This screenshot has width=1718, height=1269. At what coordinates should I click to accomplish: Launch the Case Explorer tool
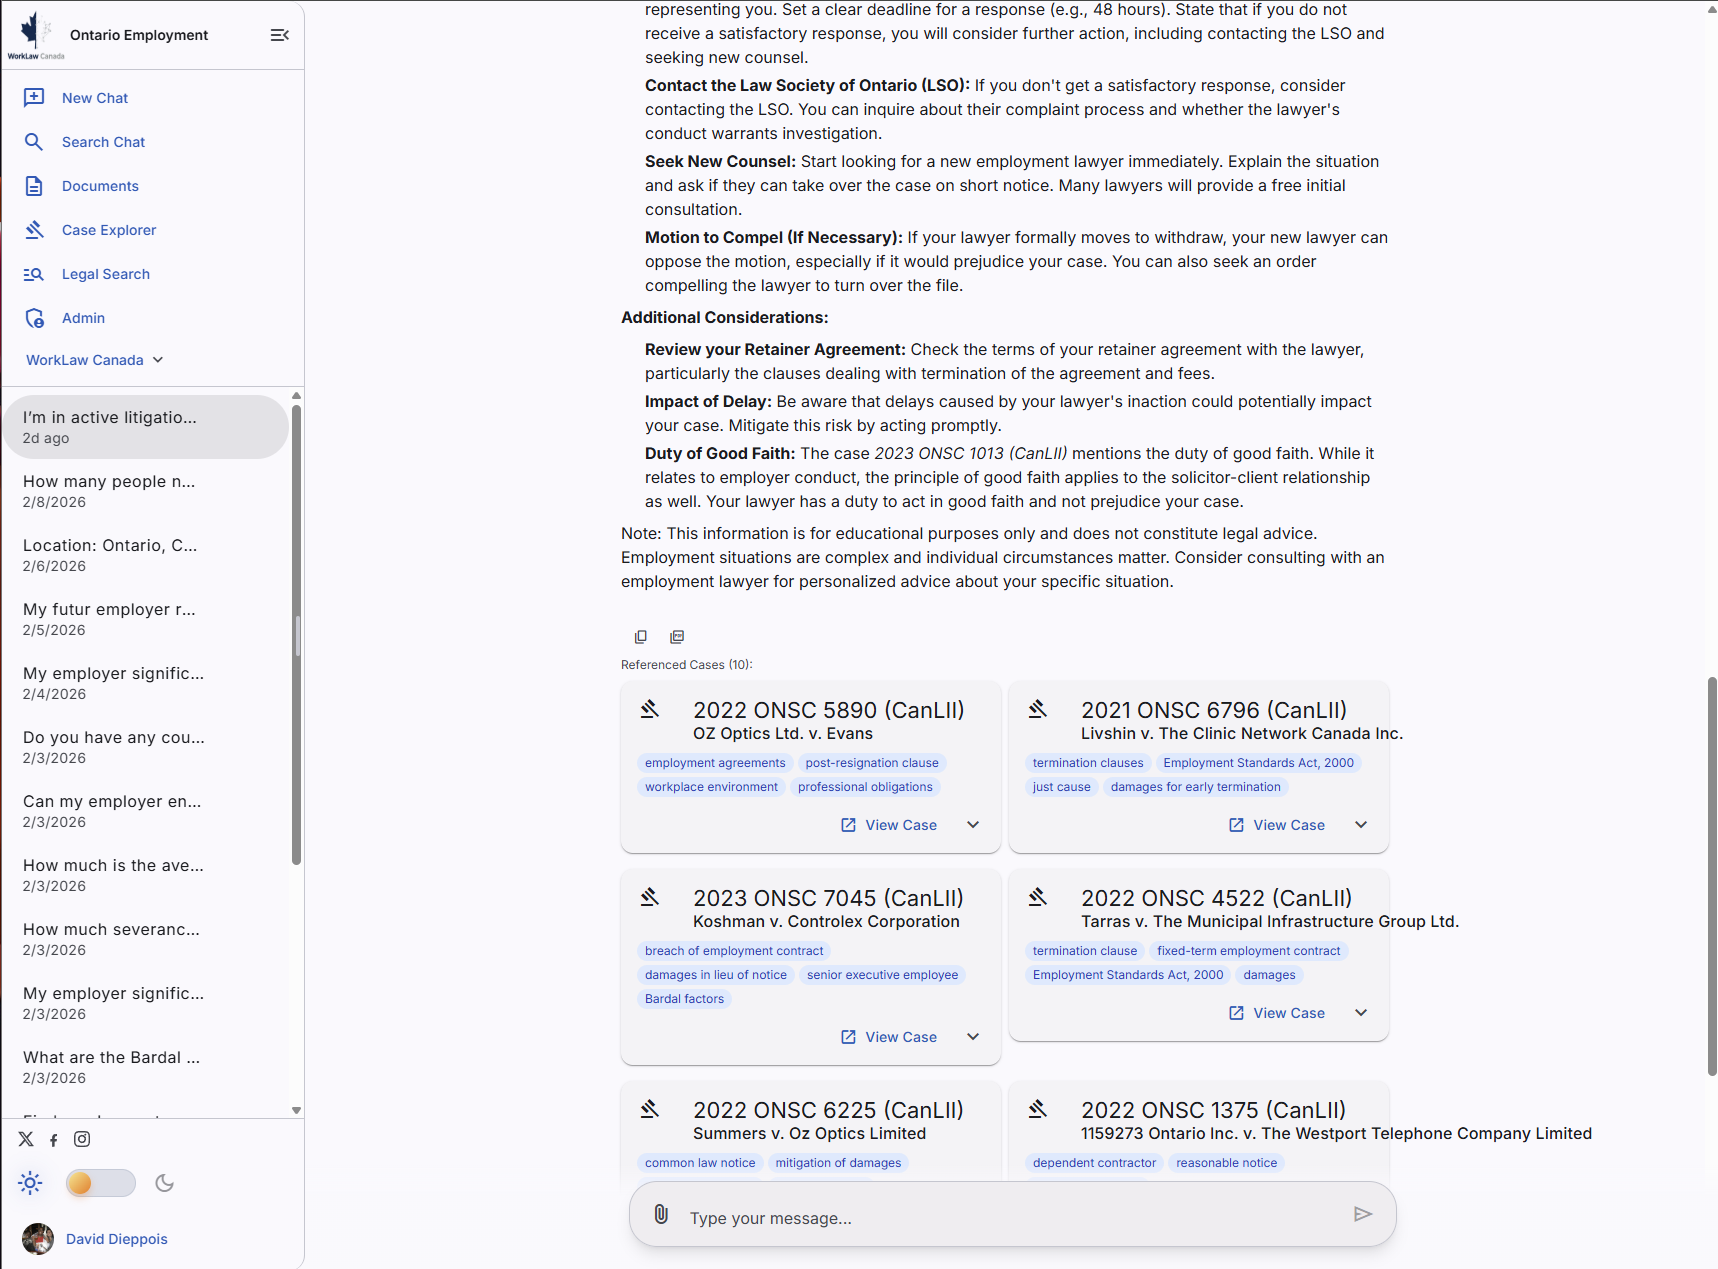tap(108, 229)
